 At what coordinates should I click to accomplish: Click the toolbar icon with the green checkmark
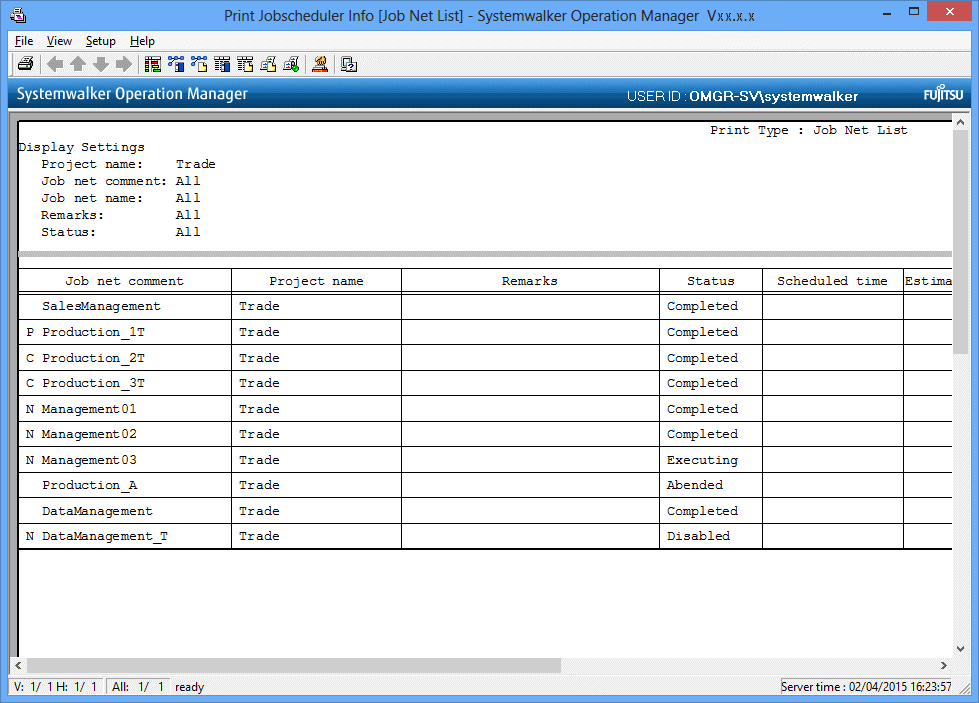click(291, 65)
